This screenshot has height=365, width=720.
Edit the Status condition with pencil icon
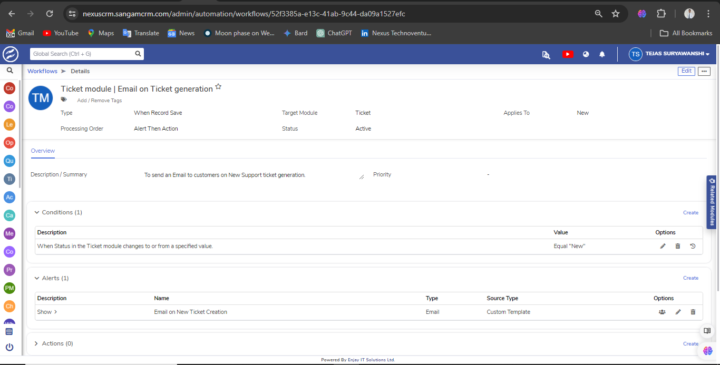point(663,246)
